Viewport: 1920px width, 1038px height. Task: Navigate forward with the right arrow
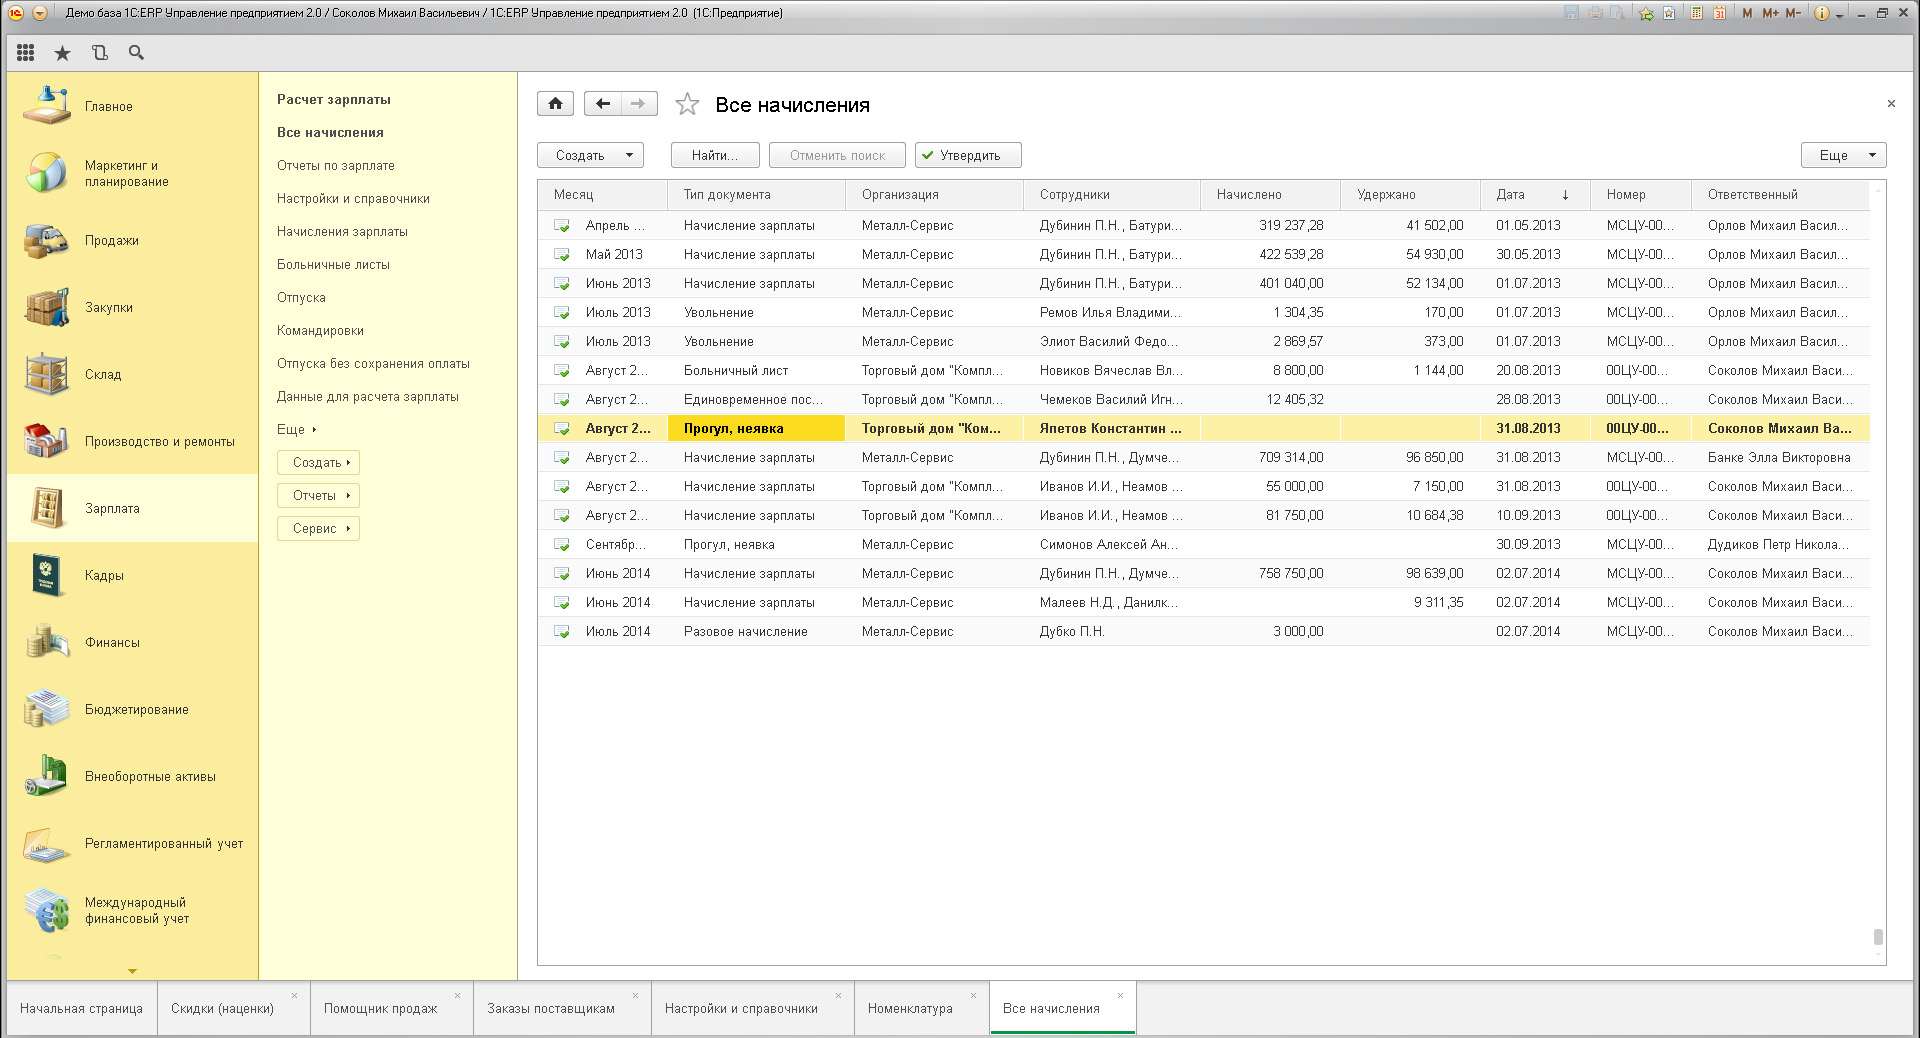[x=639, y=103]
